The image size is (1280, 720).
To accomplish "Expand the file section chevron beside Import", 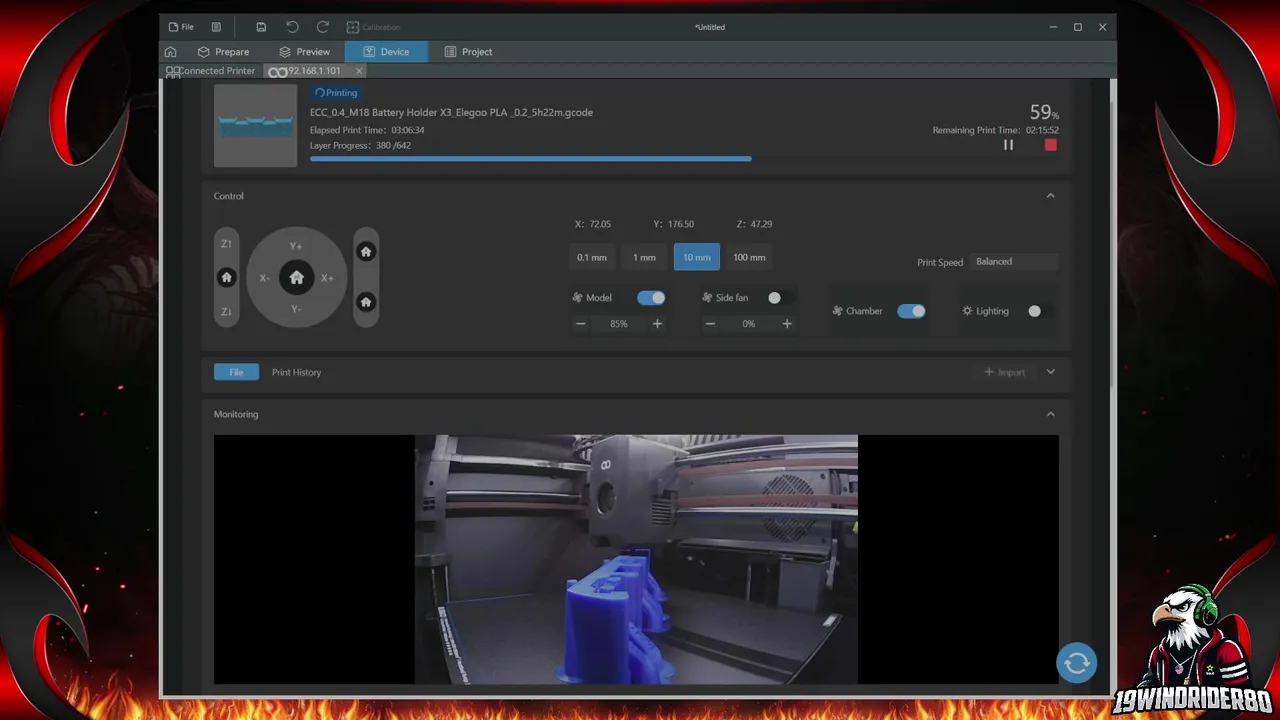I will tap(1050, 372).
